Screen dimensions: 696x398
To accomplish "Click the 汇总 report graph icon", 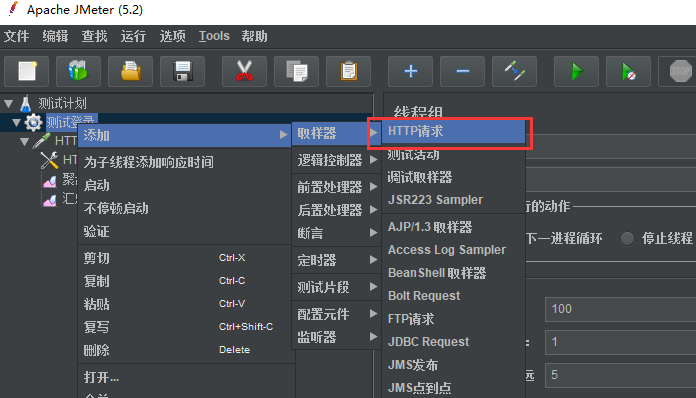I will [x=50, y=200].
